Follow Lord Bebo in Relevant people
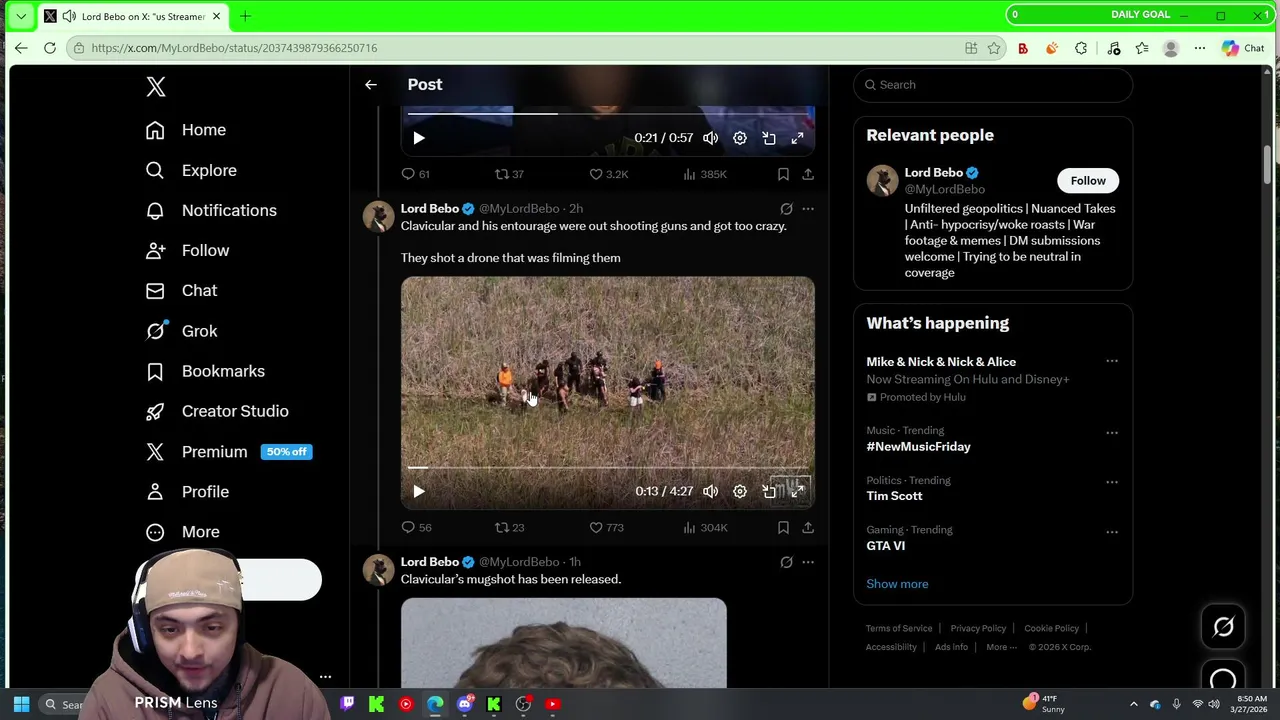The image size is (1280, 720). [1088, 181]
